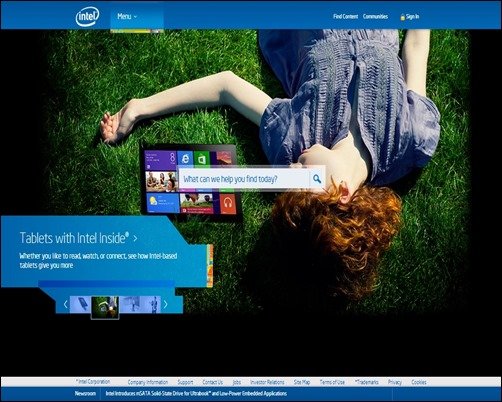Select the highlighted grass carousel thumbnail
502x402 pixels.
coord(105,308)
